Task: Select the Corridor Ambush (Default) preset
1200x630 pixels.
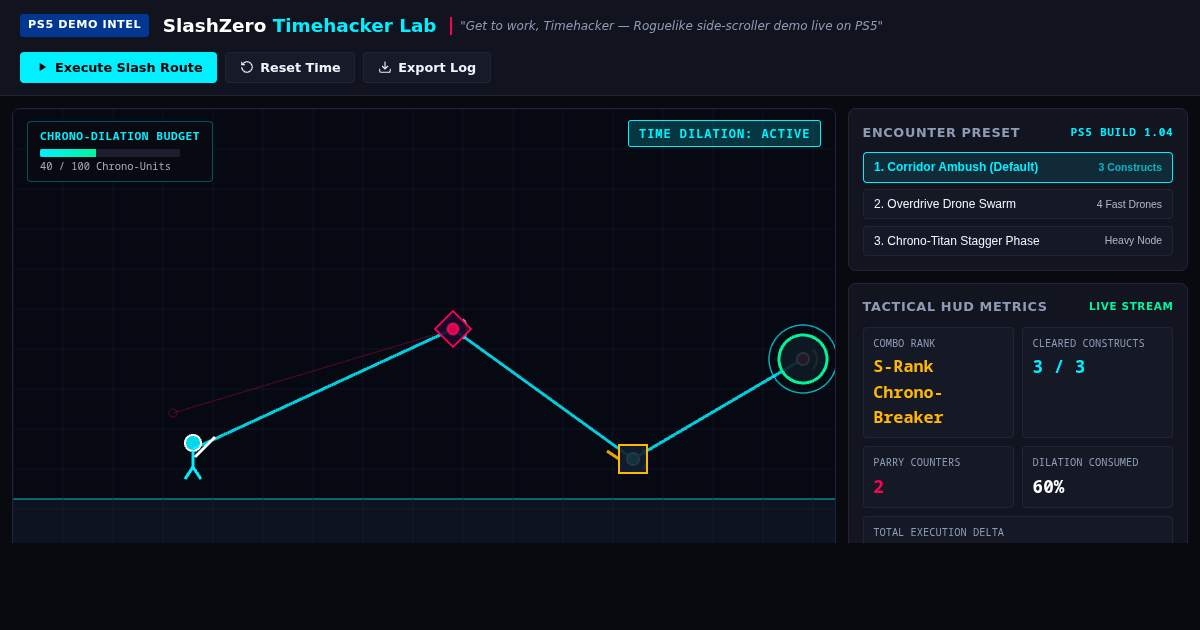Action: click(1018, 167)
